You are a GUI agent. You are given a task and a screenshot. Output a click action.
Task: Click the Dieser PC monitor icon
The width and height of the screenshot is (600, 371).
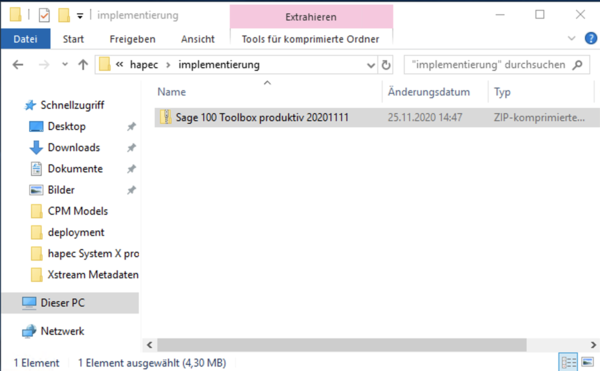[29, 303]
